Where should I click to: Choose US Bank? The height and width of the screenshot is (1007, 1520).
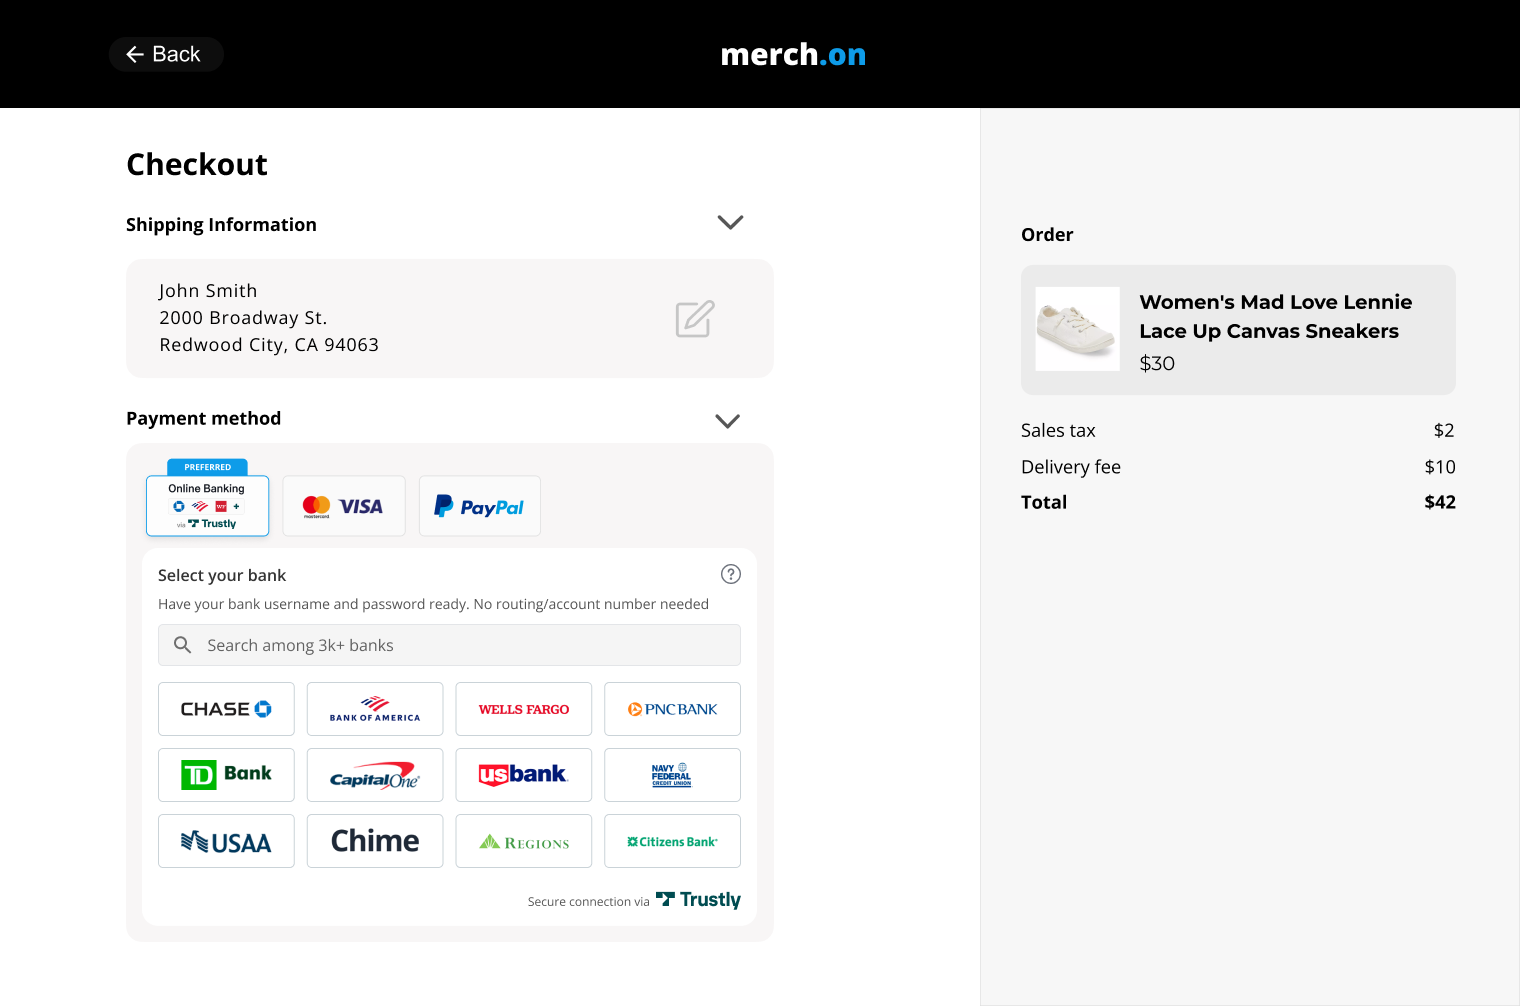tap(524, 775)
